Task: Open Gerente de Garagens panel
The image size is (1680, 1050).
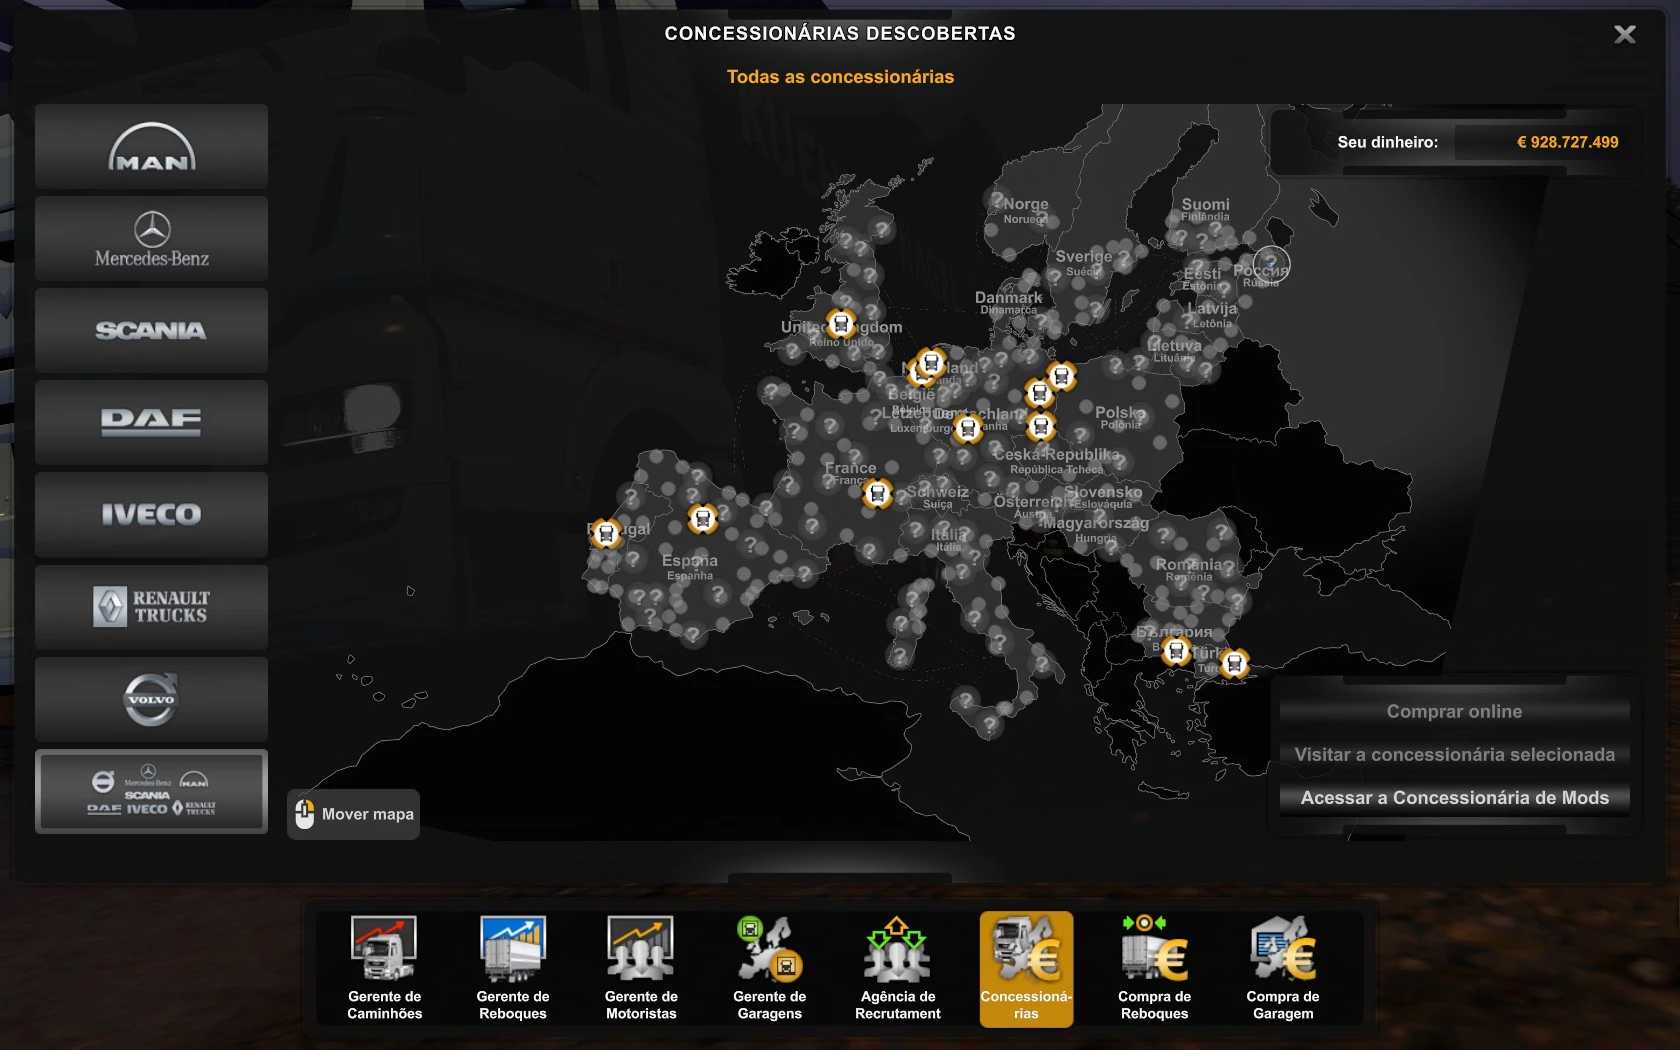Action: pyautogui.click(x=769, y=967)
